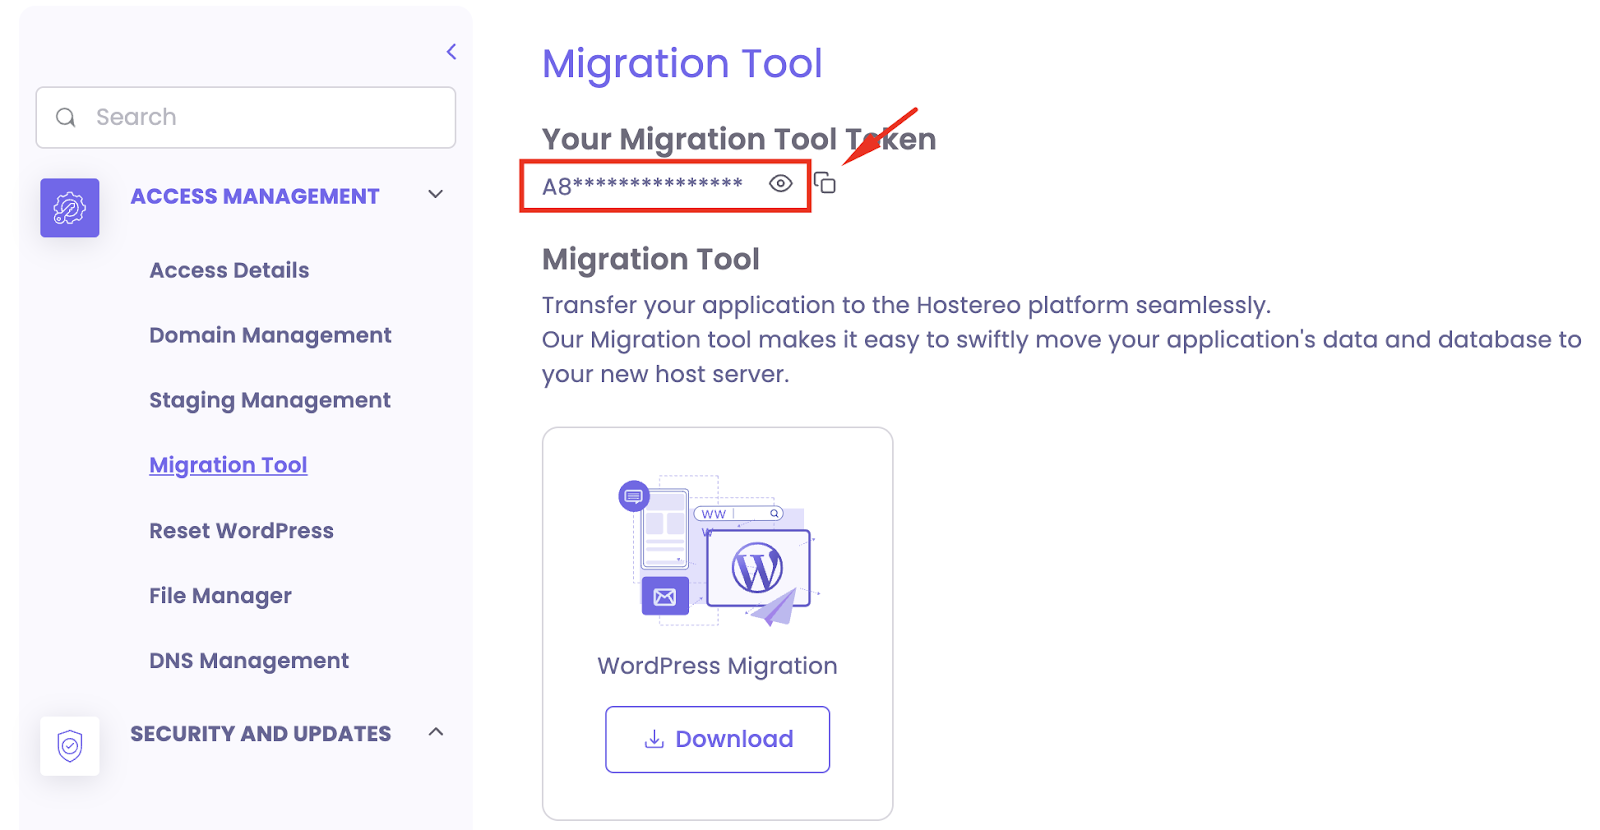This screenshot has height=830, width=1600.
Task: Click the Migration Tool page title
Action: [682, 64]
